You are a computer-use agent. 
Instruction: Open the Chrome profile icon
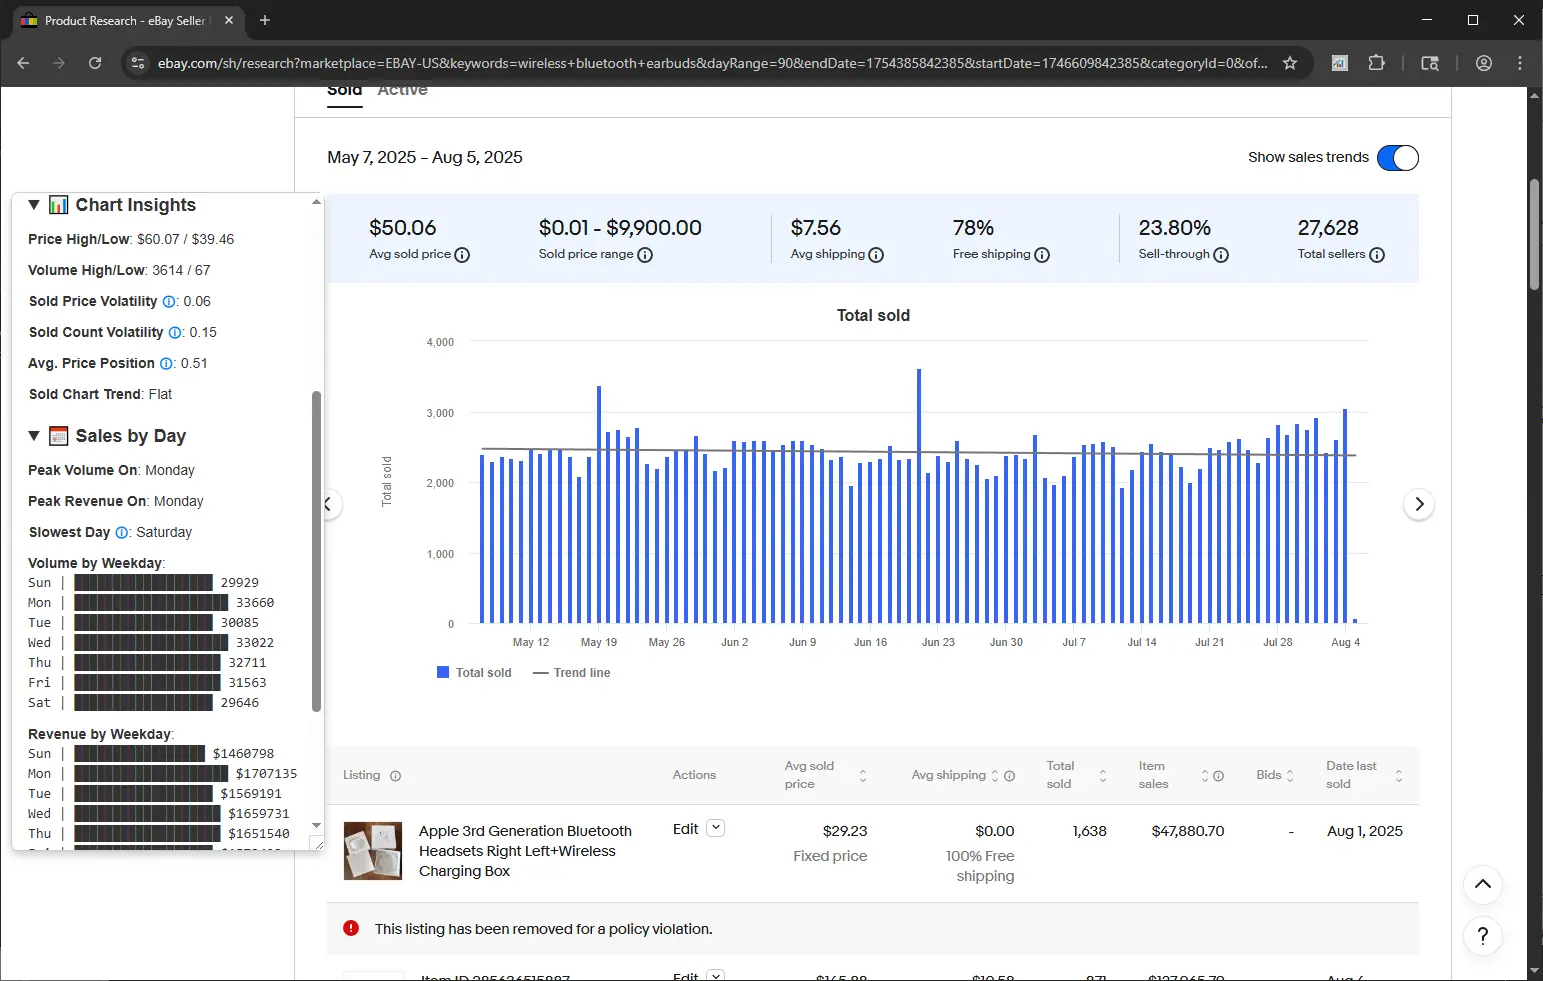coord(1484,63)
